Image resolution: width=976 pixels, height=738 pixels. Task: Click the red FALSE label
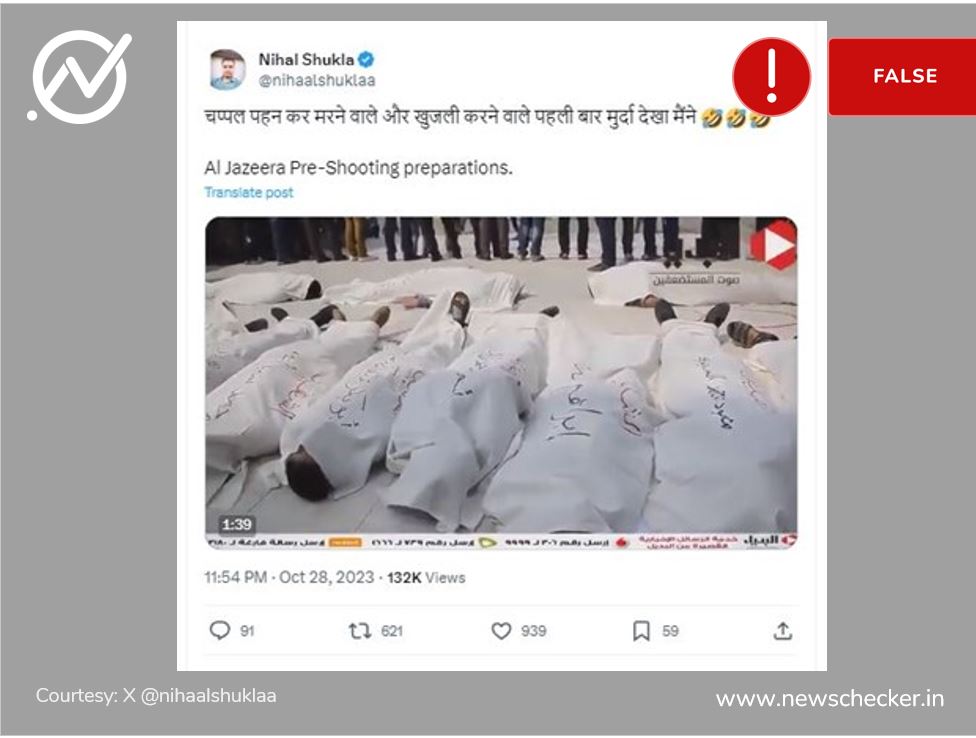(x=902, y=77)
